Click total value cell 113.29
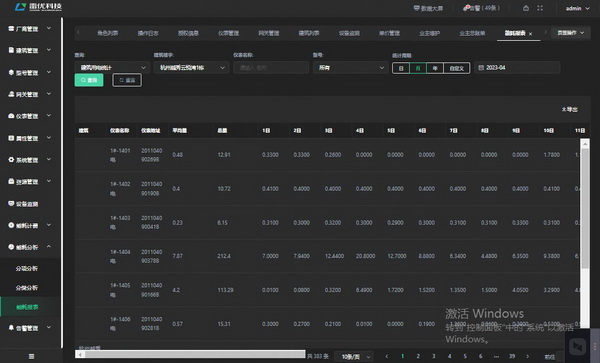Image resolution: width=600 pixels, height=363 pixels. pyautogui.click(x=225, y=290)
